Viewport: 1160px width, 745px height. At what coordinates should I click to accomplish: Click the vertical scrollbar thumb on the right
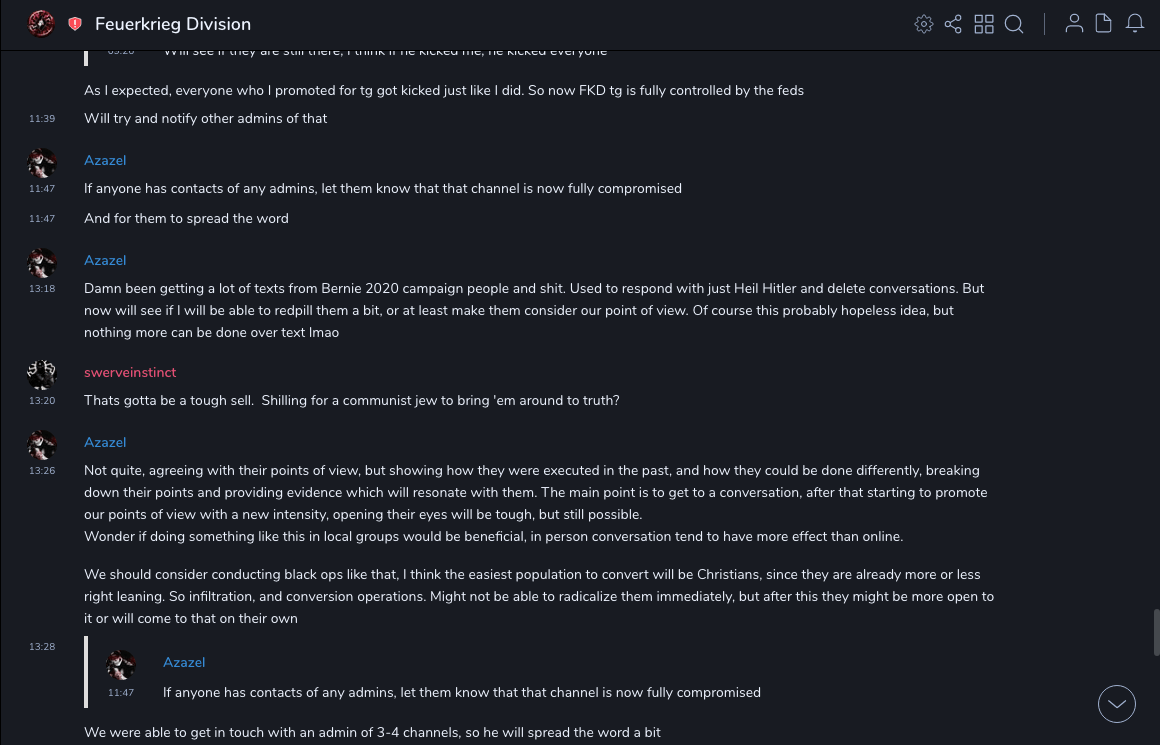pyautogui.click(x=1156, y=632)
